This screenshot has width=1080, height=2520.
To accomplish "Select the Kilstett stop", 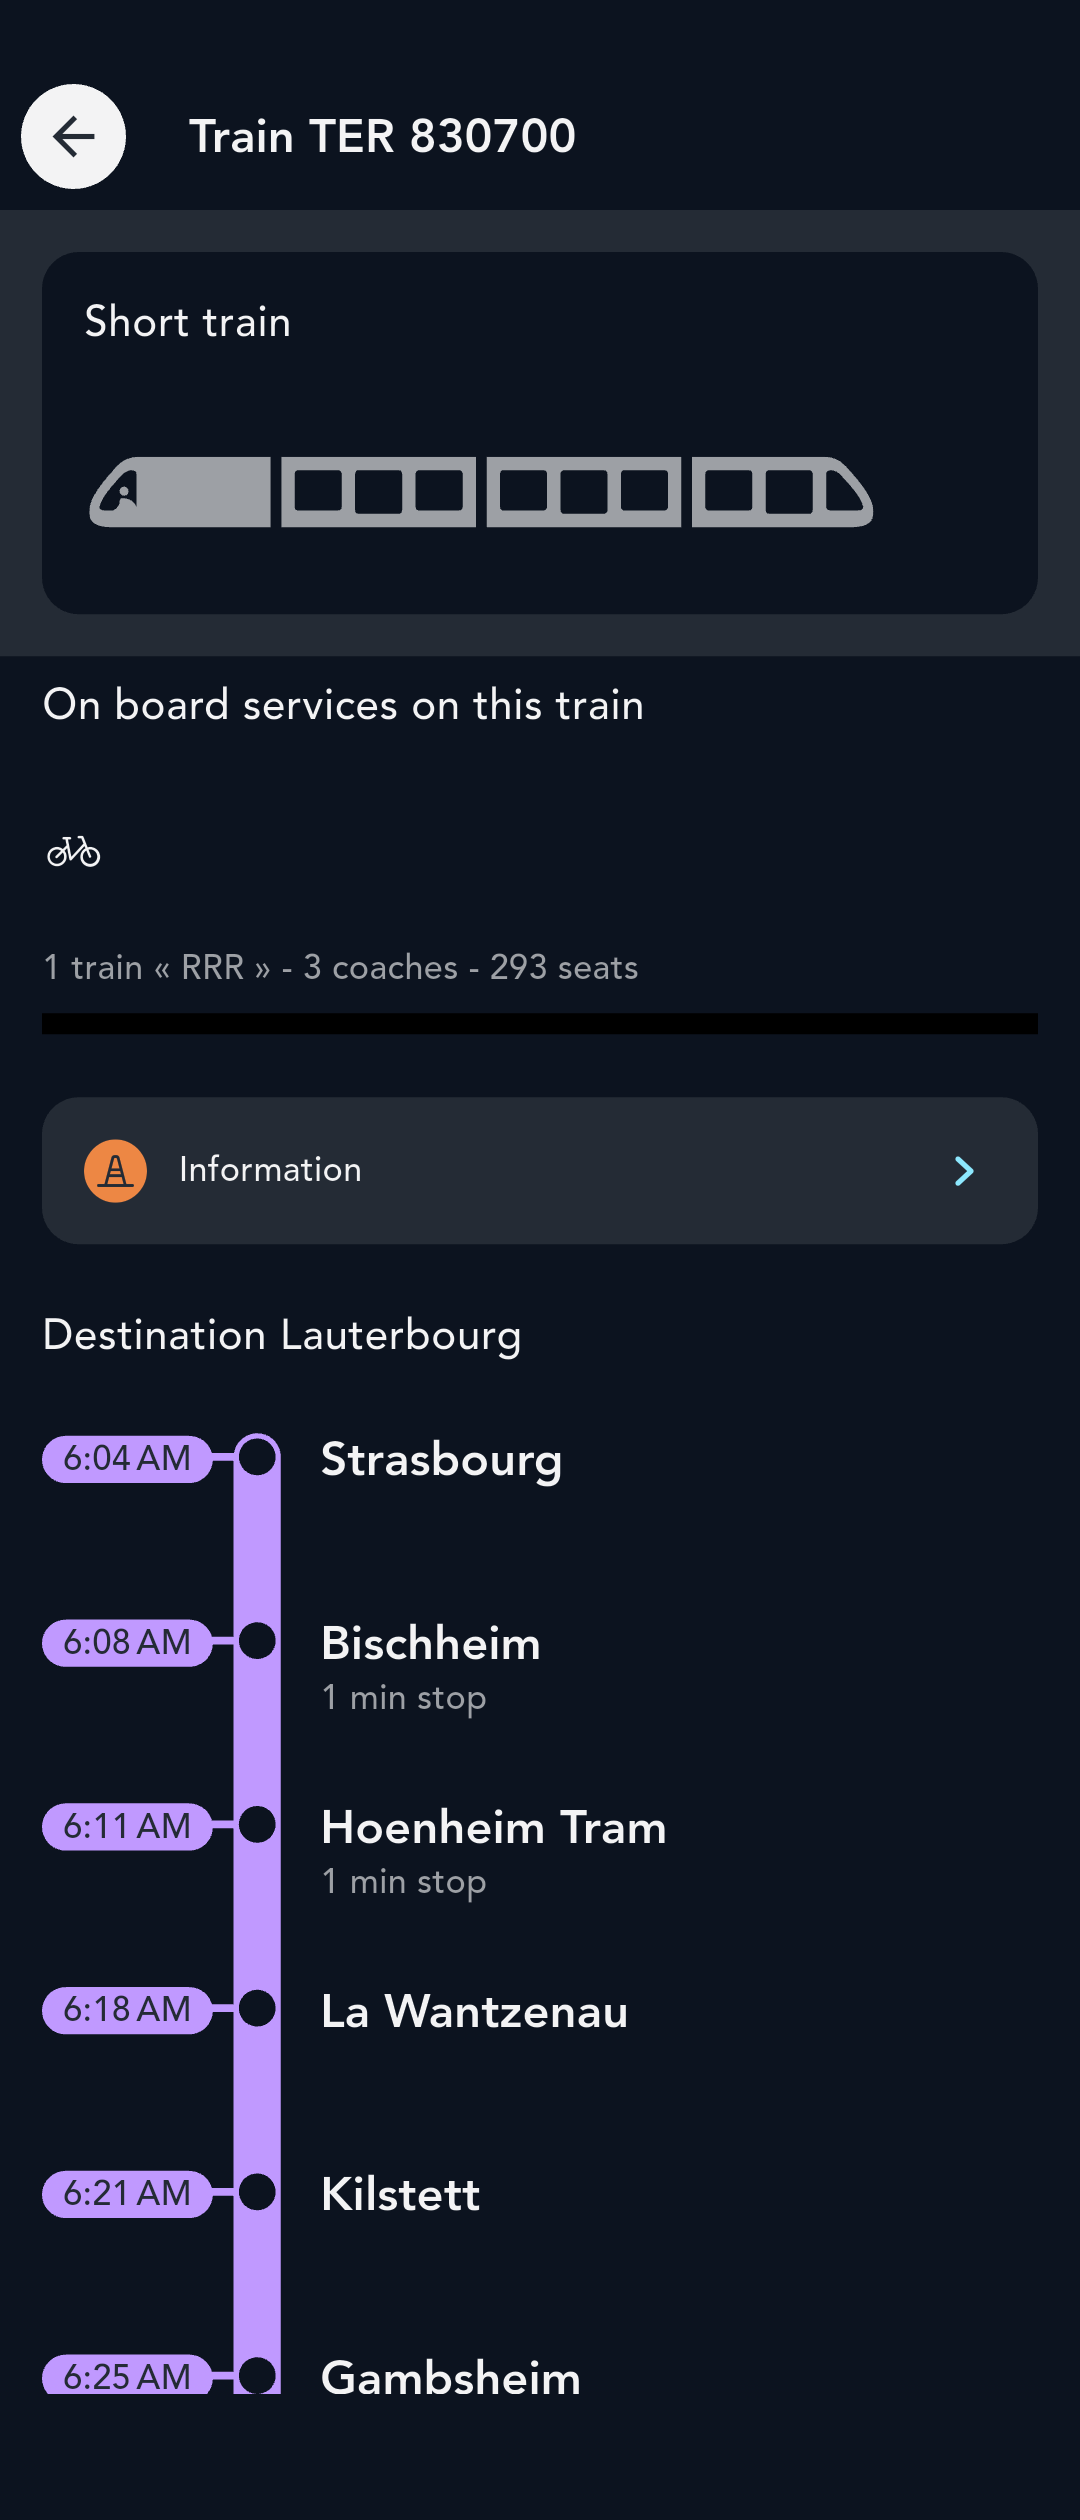I will click(x=400, y=2195).
